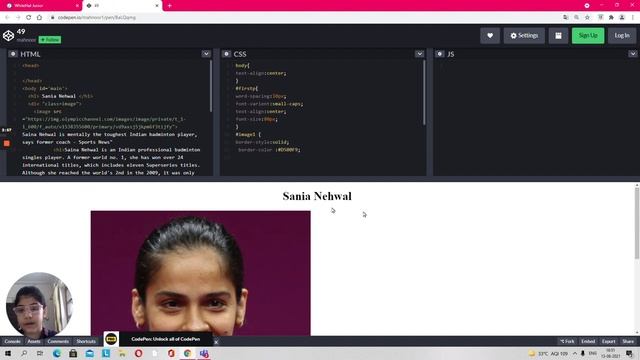Click the CodePen PRO badge icon
Viewport: 640px width, 360px height.
111,339
